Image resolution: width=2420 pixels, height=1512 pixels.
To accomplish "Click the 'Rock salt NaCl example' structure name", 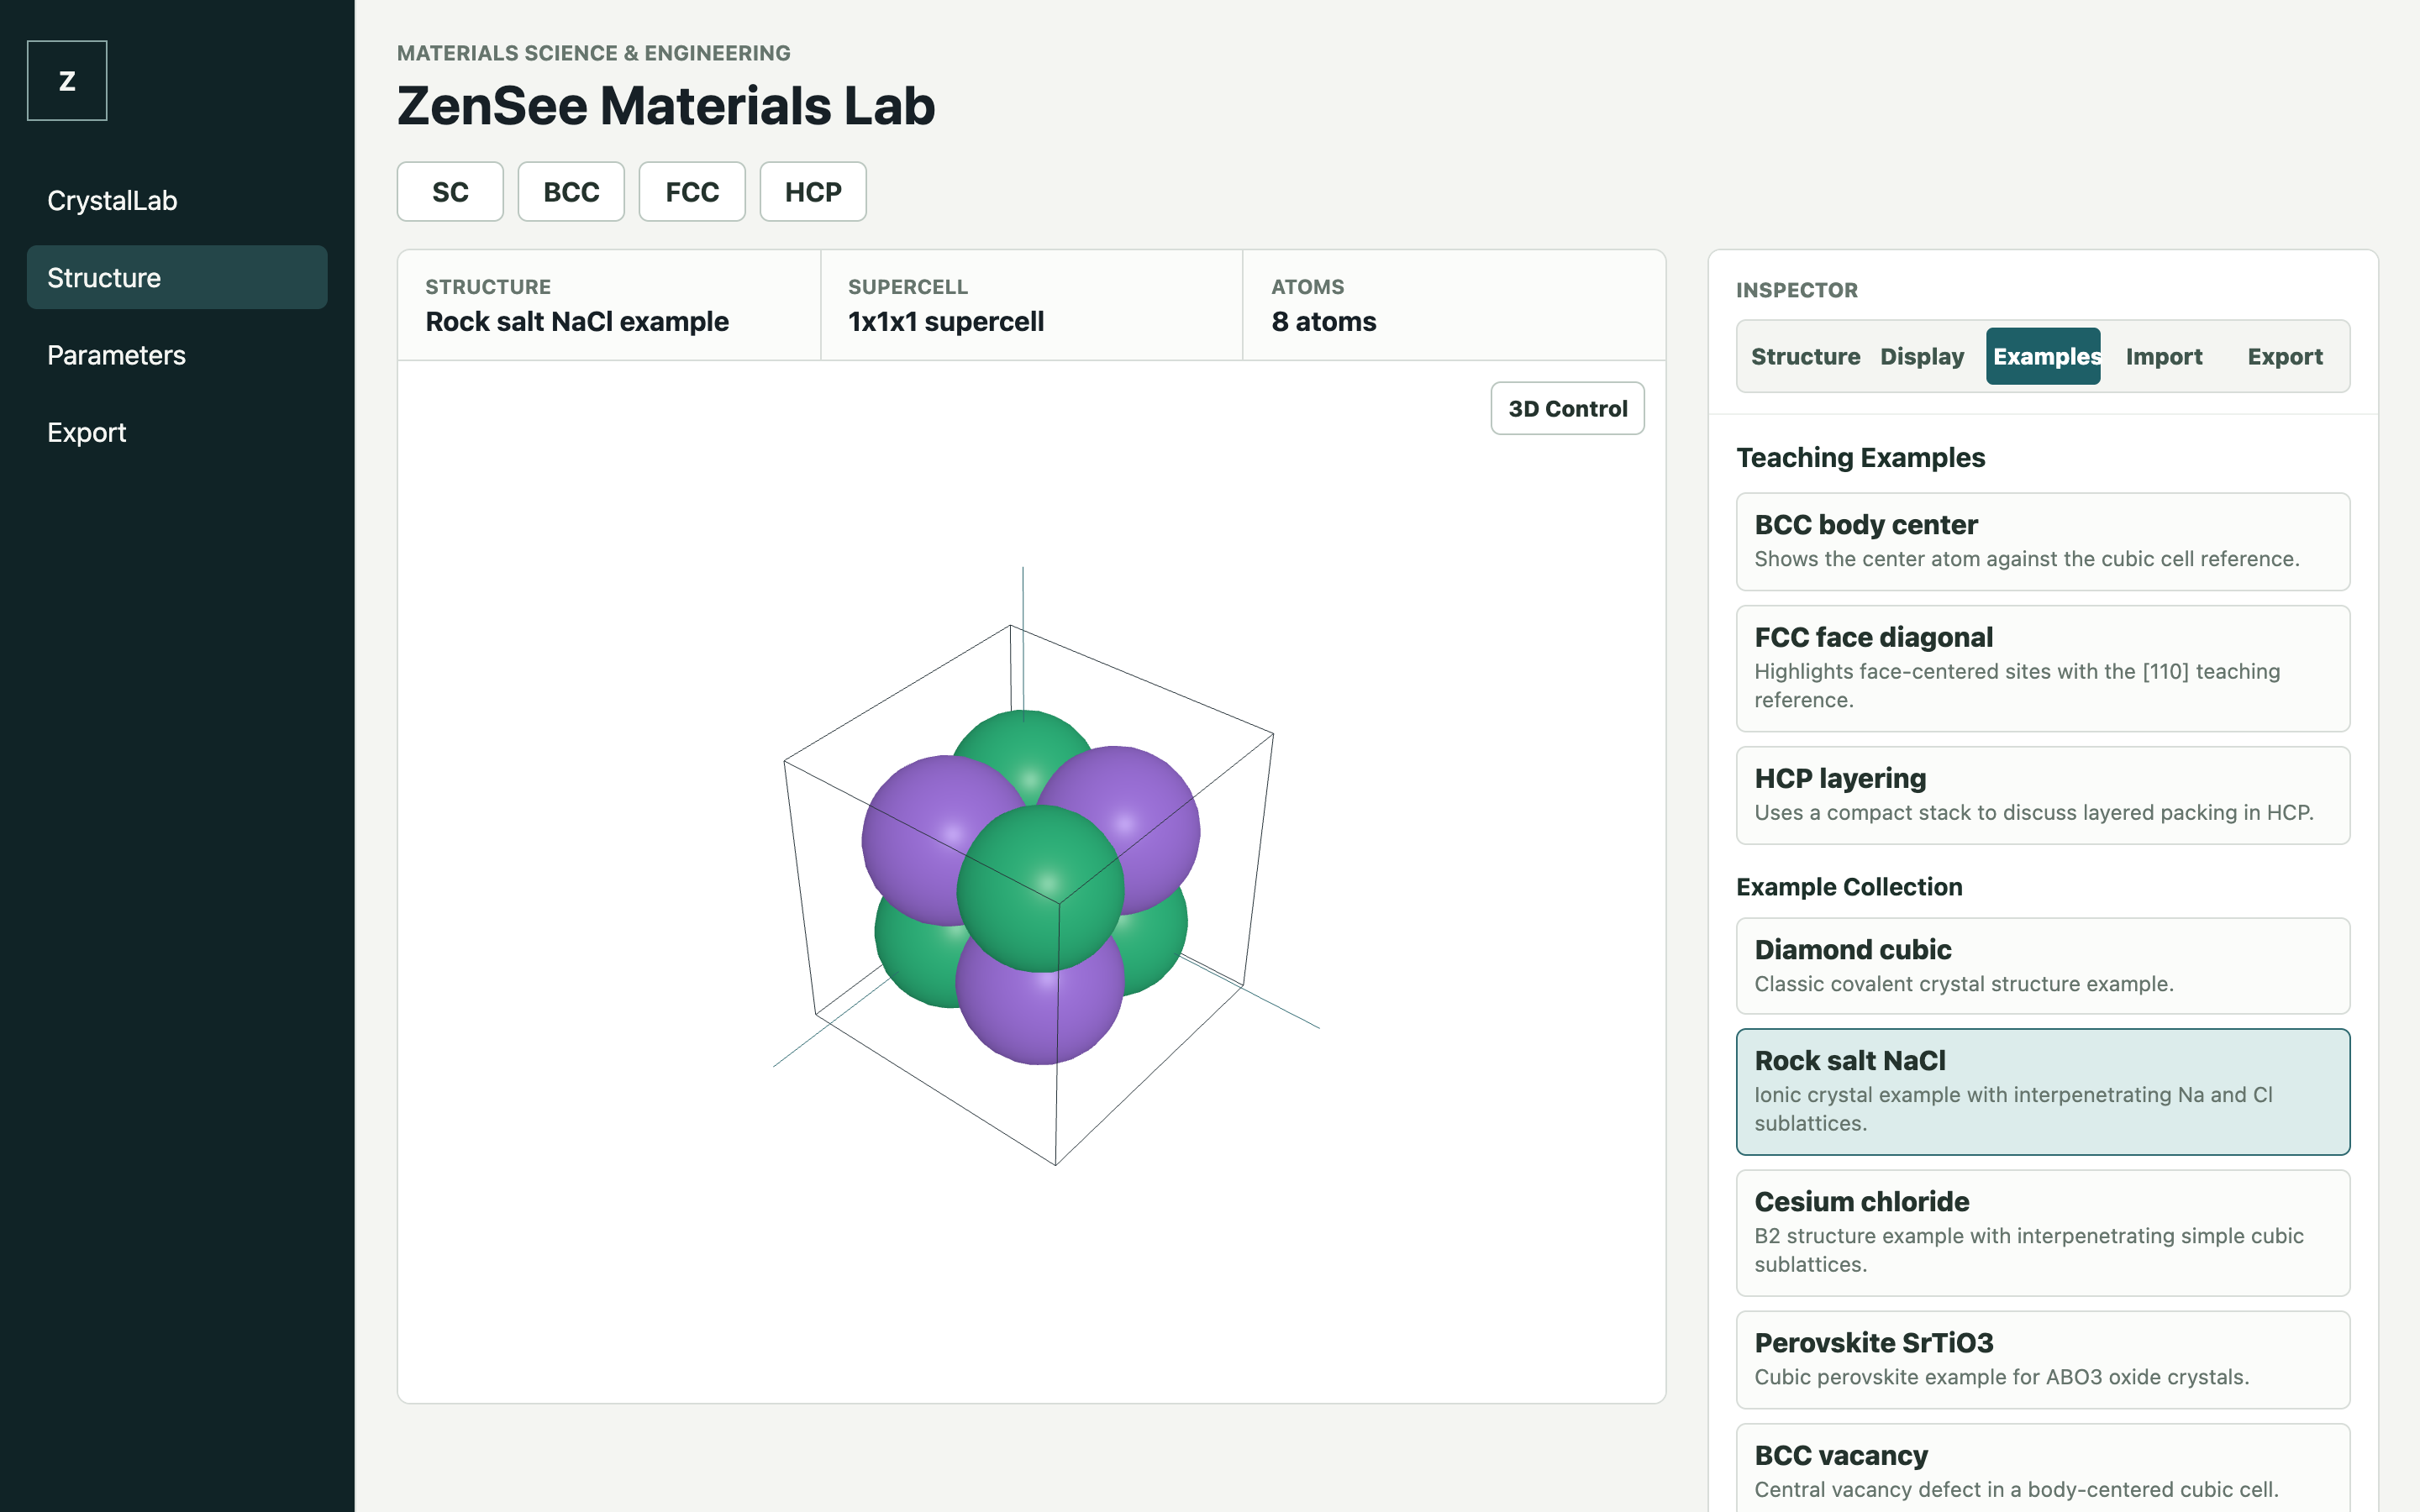I will pos(577,321).
